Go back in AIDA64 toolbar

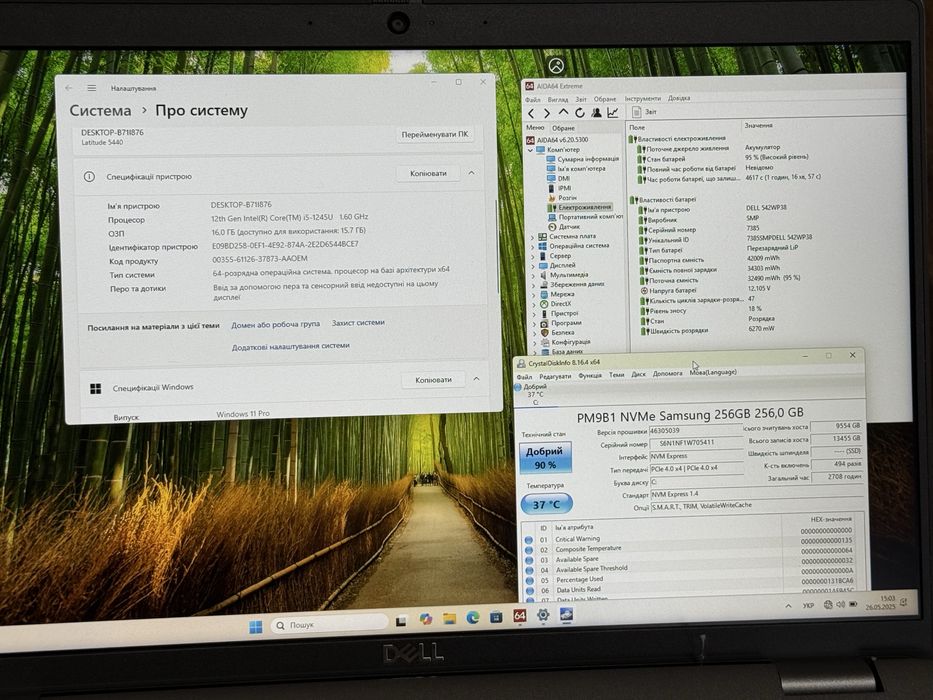coord(531,113)
